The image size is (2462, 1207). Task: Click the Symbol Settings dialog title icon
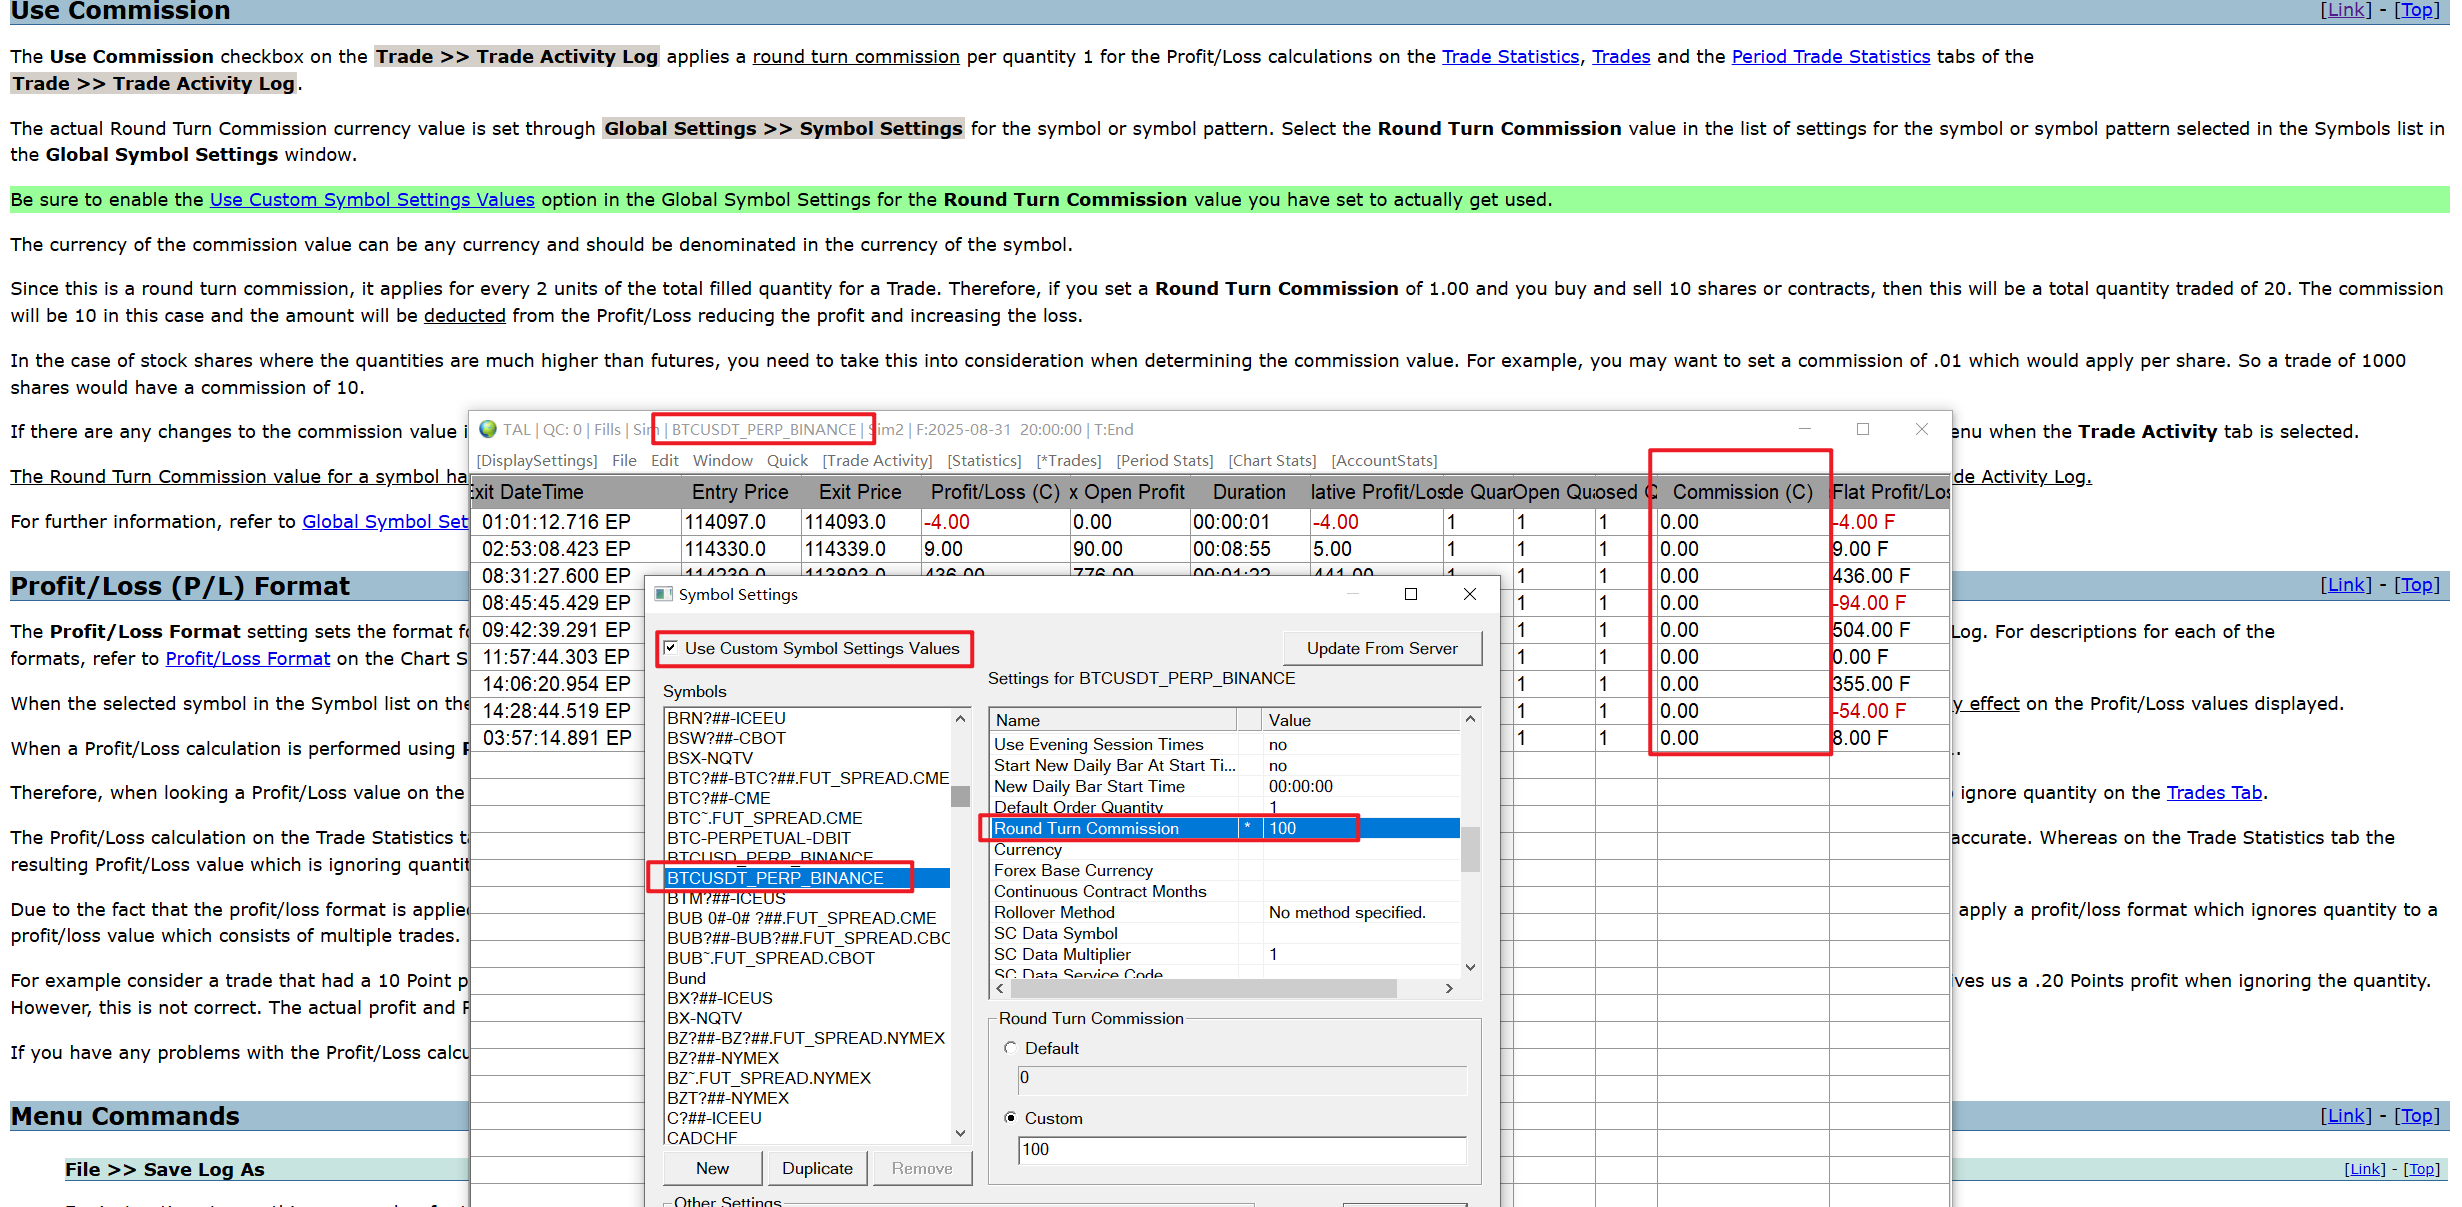(x=663, y=594)
